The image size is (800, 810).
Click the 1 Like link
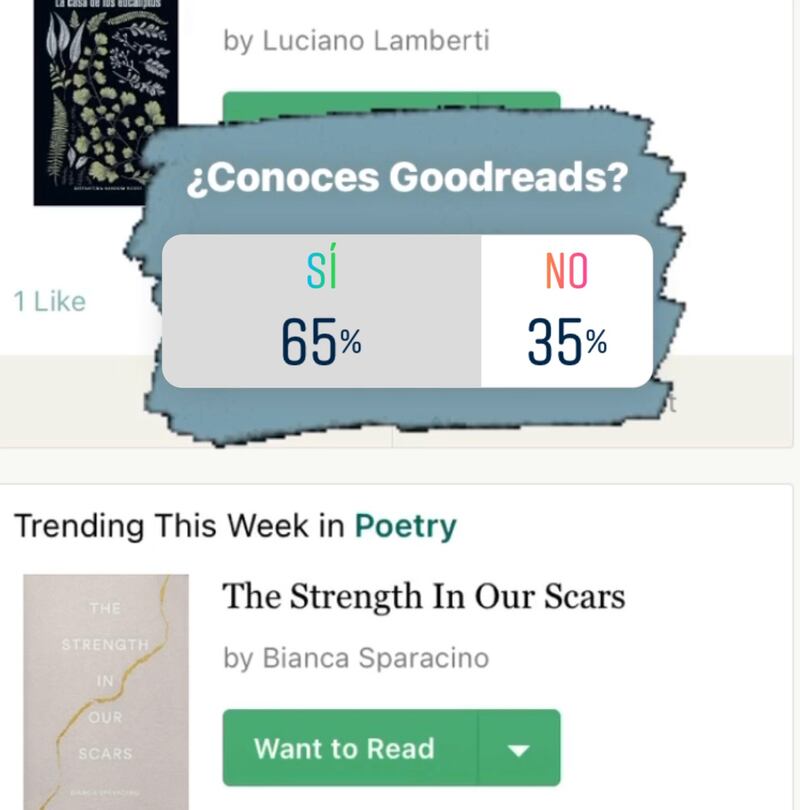[x=50, y=301]
